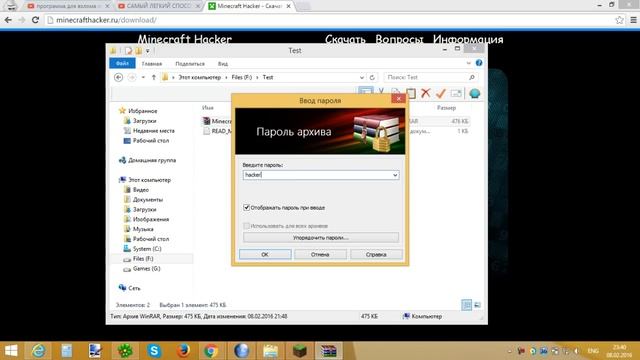Open the green ICQ flower taskbar icon
The height and width of the screenshot is (360, 640).
point(124,351)
